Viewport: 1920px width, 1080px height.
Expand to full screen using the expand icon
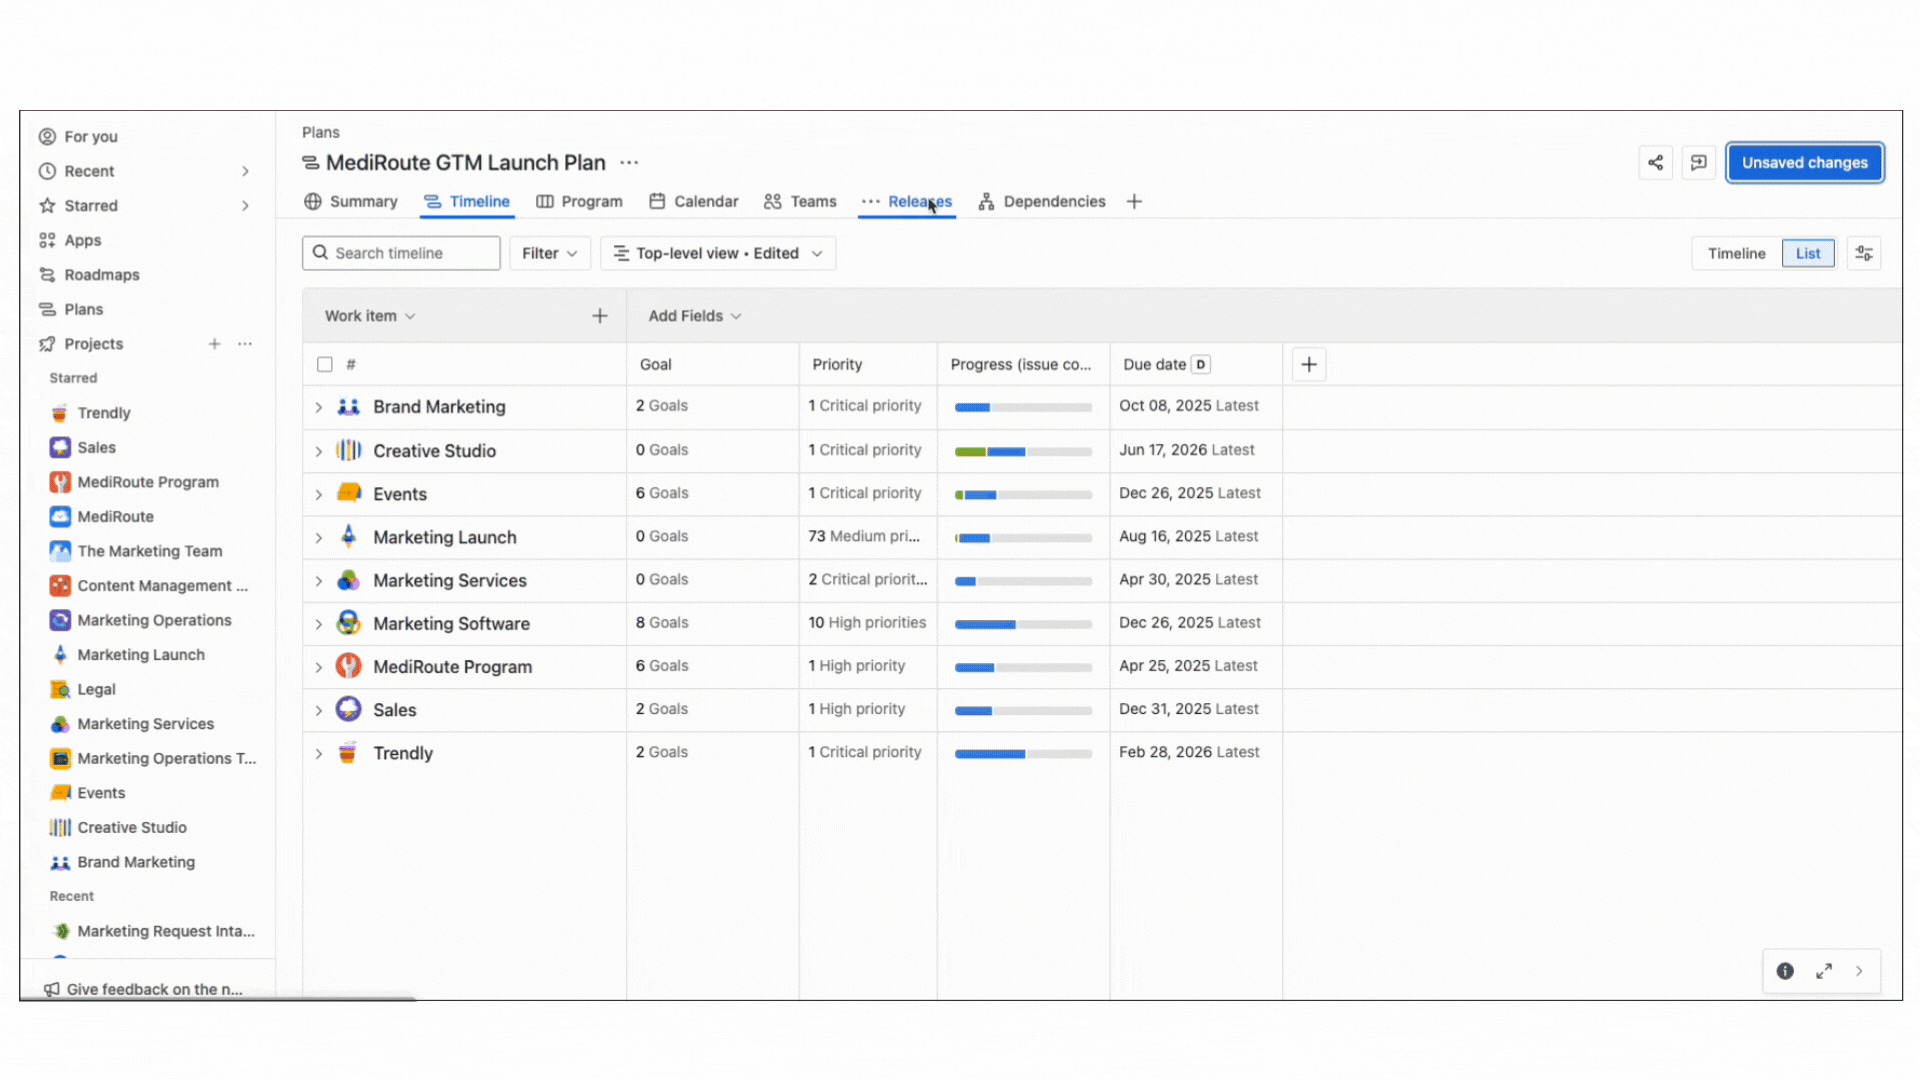(x=1823, y=971)
